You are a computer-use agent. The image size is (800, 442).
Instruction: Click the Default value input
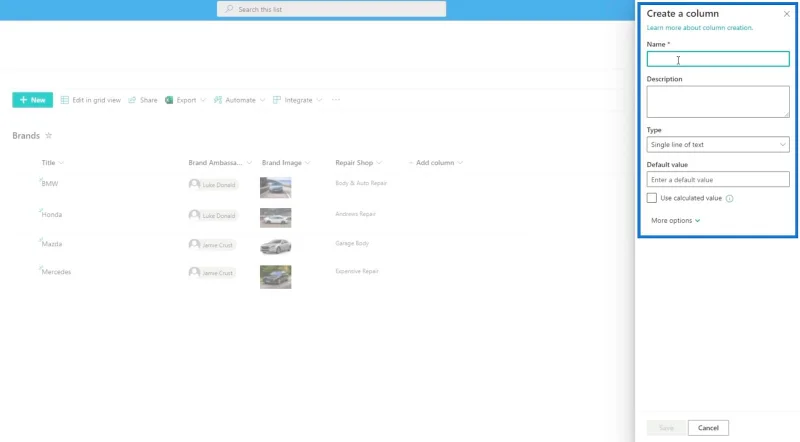click(718, 180)
